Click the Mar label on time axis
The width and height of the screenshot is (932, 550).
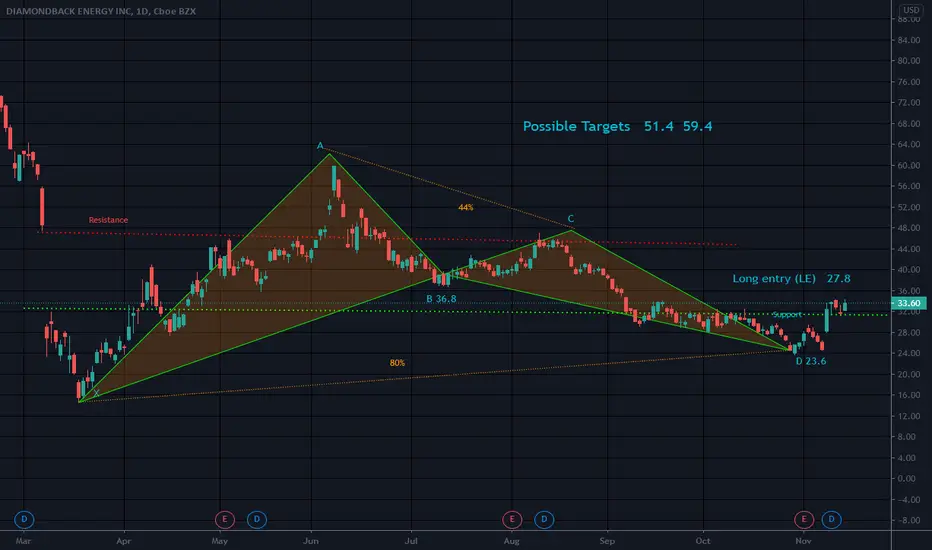coord(23,540)
